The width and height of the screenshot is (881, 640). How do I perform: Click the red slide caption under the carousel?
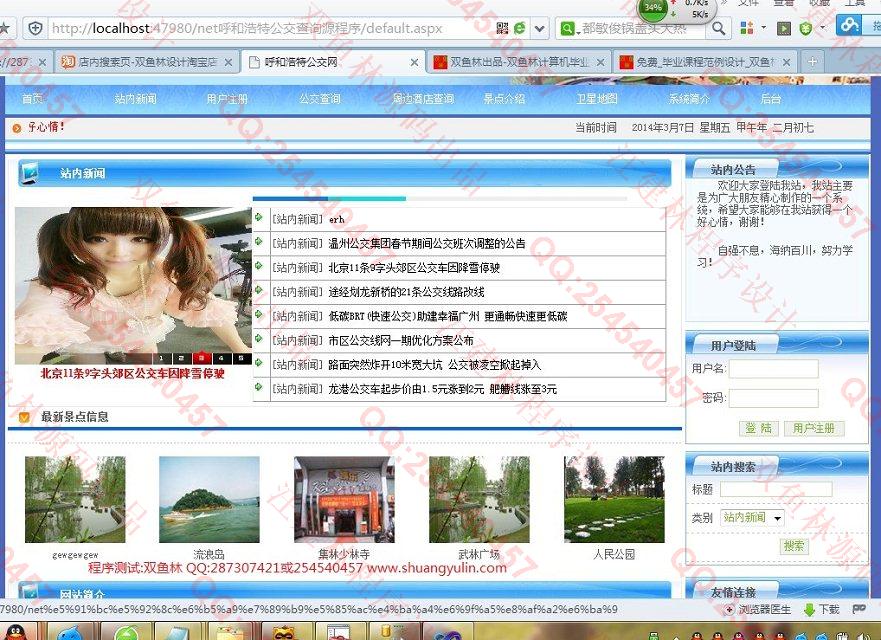[x=133, y=374]
